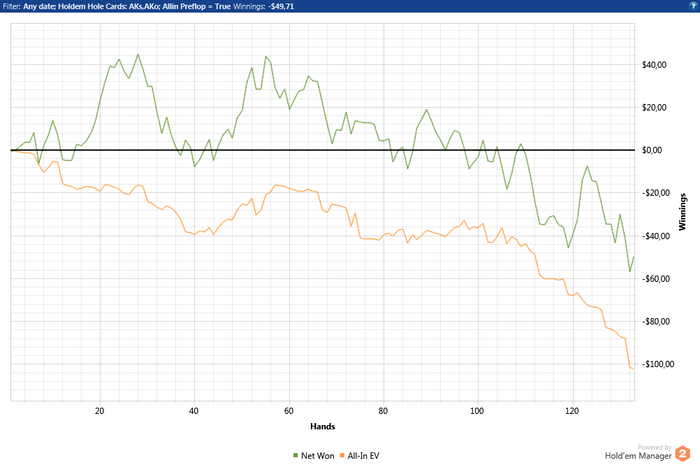The width and height of the screenshot is (700, 465).
Task: Click the Powered by Hold'em Manager text
Action: pos(638,452)
